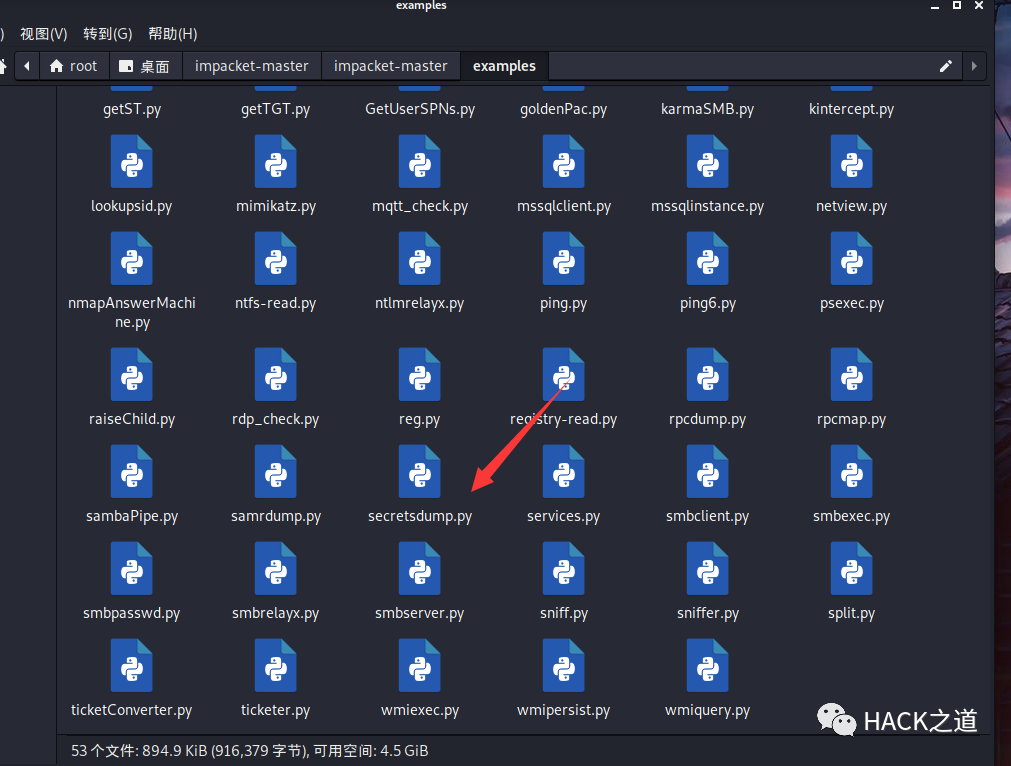
Task: Click the GetUserSPNs.py file name
Action: [420, 109]
